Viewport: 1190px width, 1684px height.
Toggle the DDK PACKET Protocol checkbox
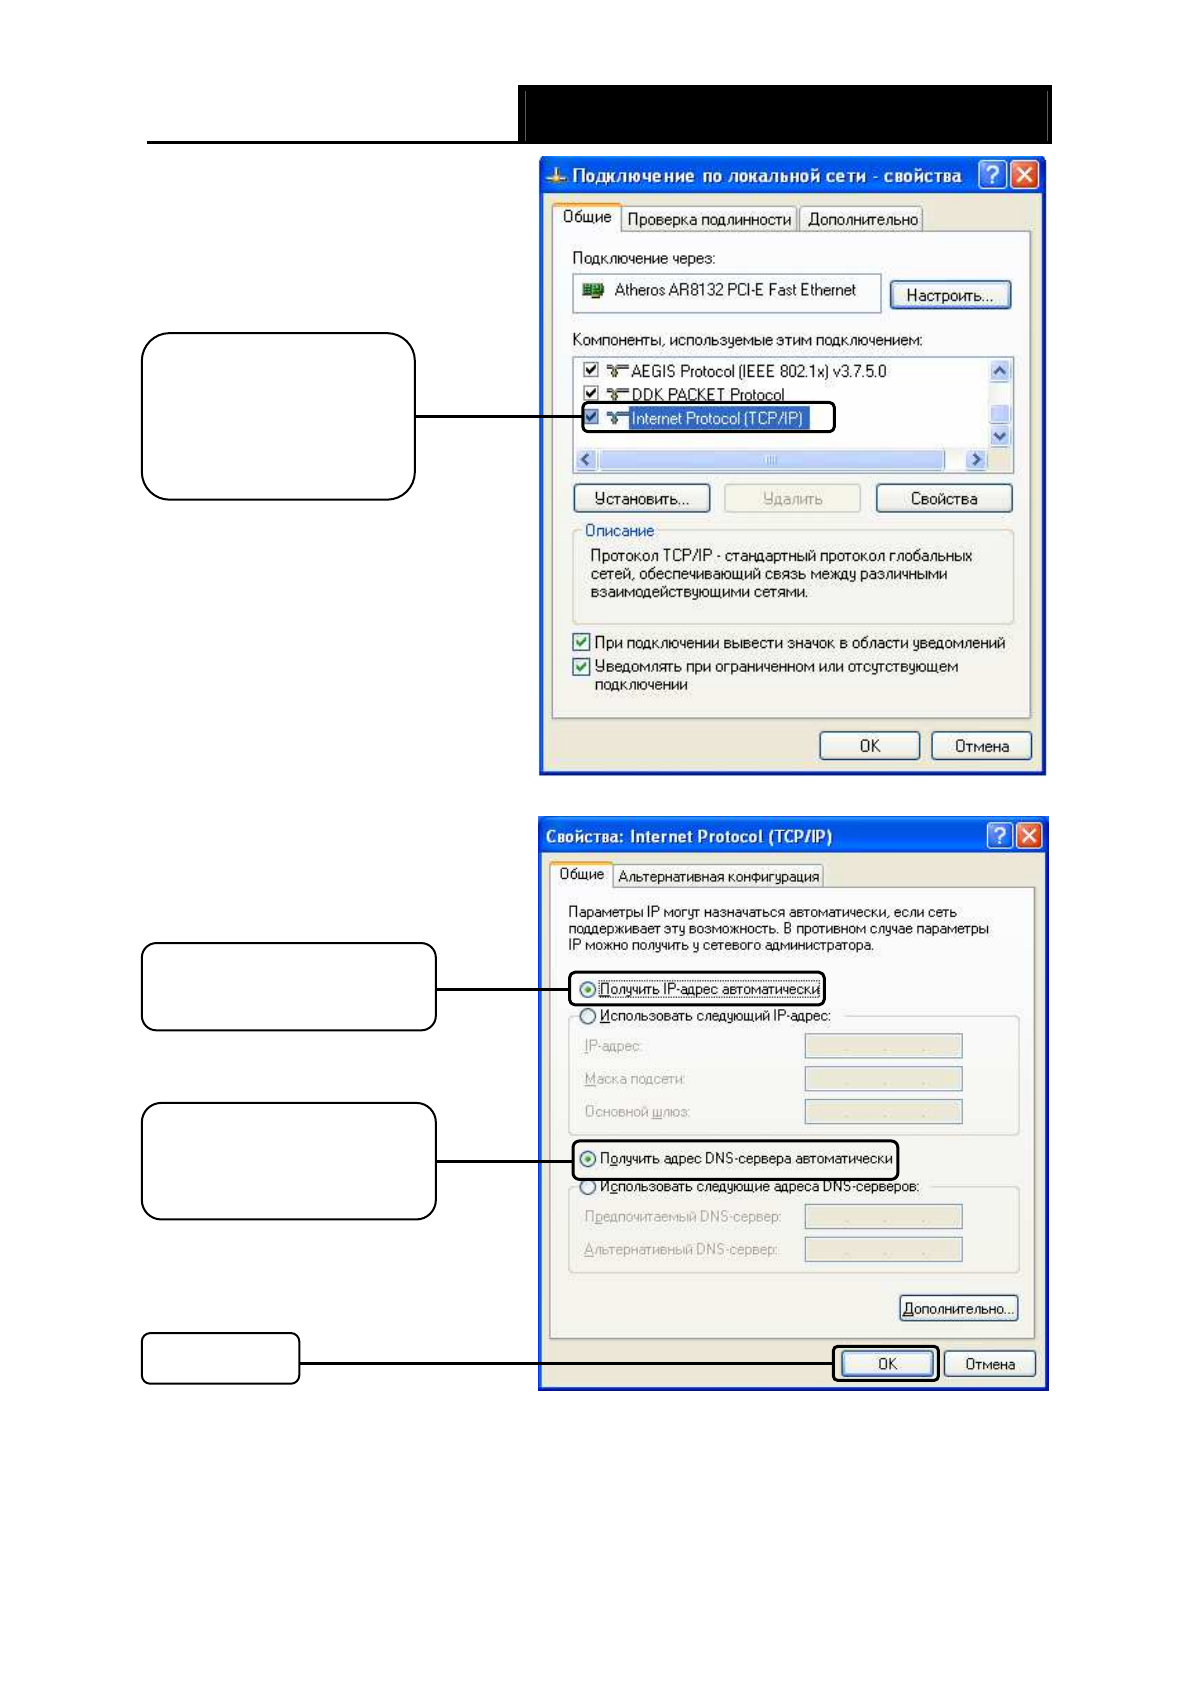(591, 393)
